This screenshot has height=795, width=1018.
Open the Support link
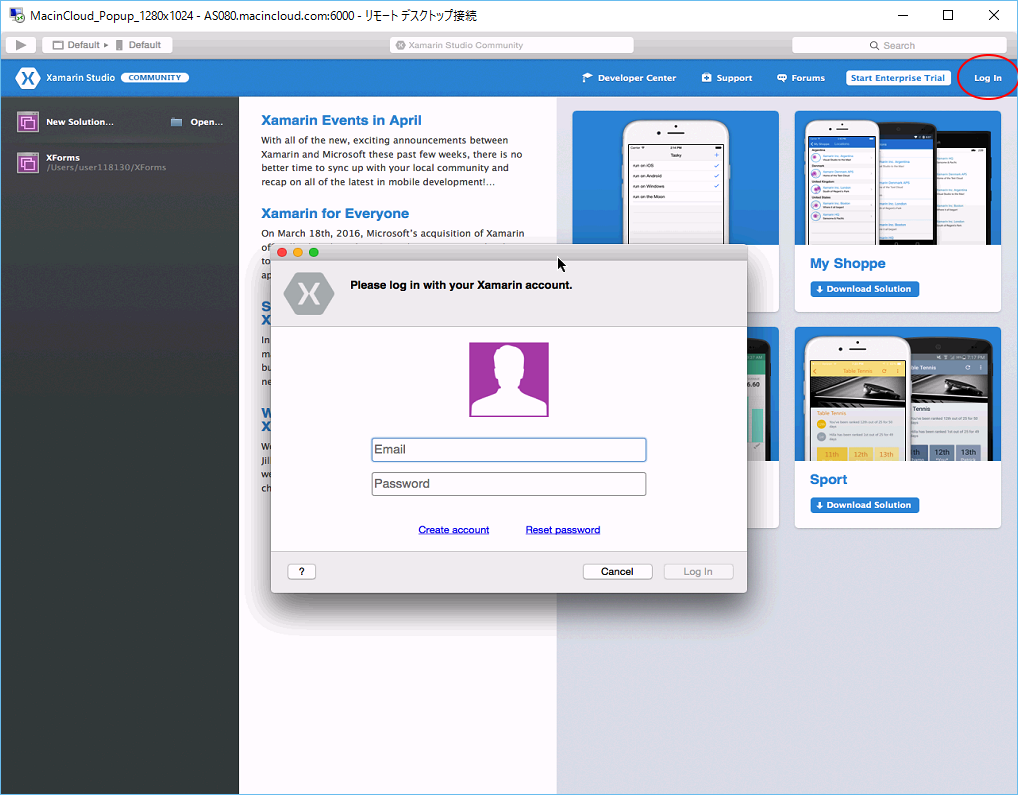pos(727,78)
